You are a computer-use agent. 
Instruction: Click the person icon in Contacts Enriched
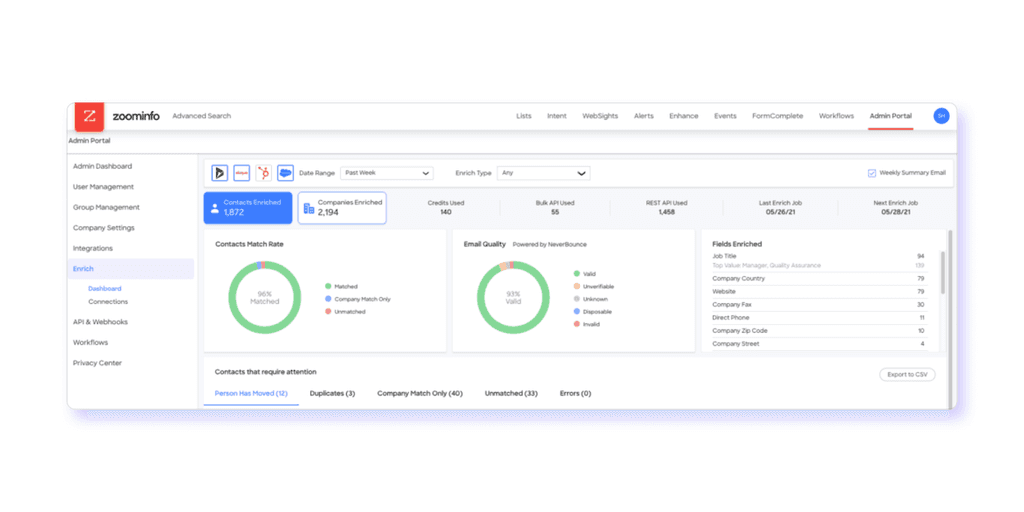[214, 208]
